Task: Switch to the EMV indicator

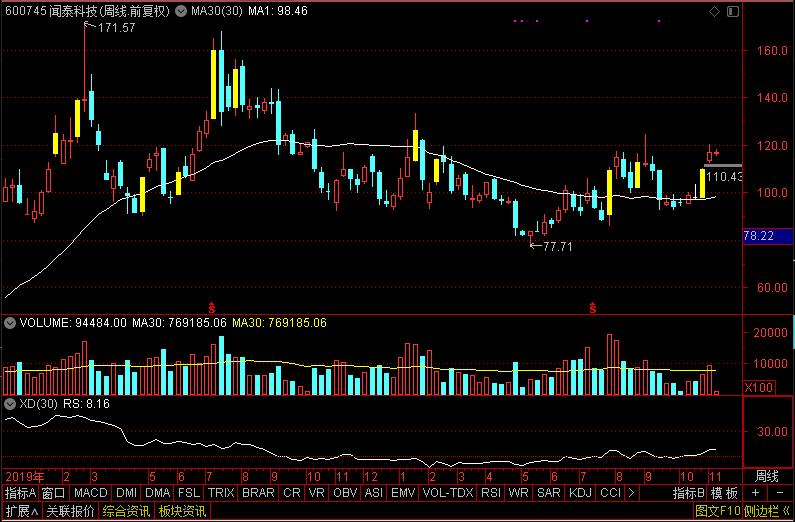Action: coord(403,493)
